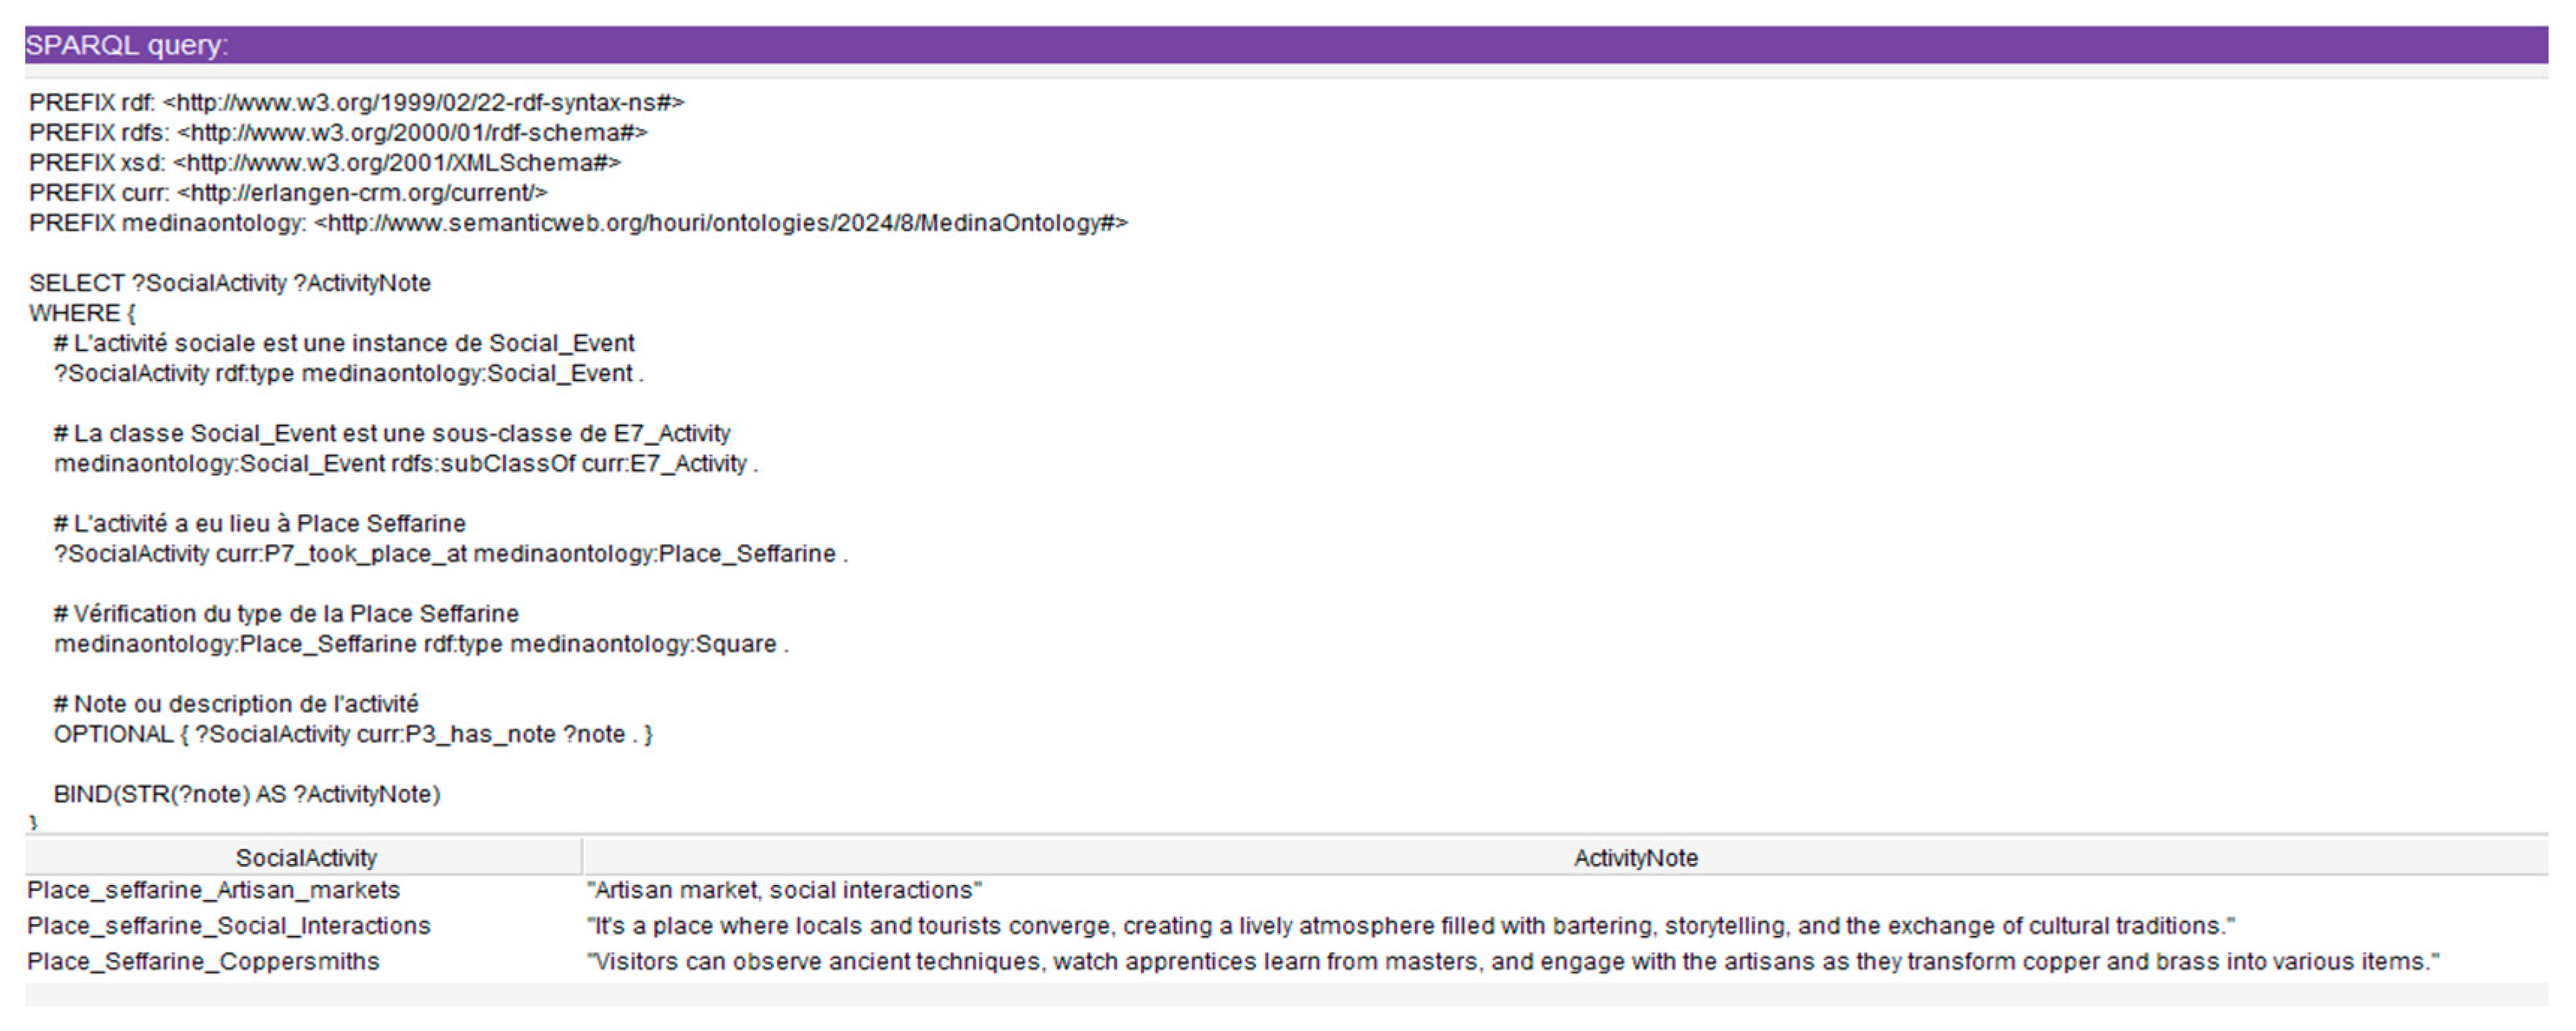Click the gray bar below results table
The width and height of the screenshot is (2576, 1031).
1286,995
